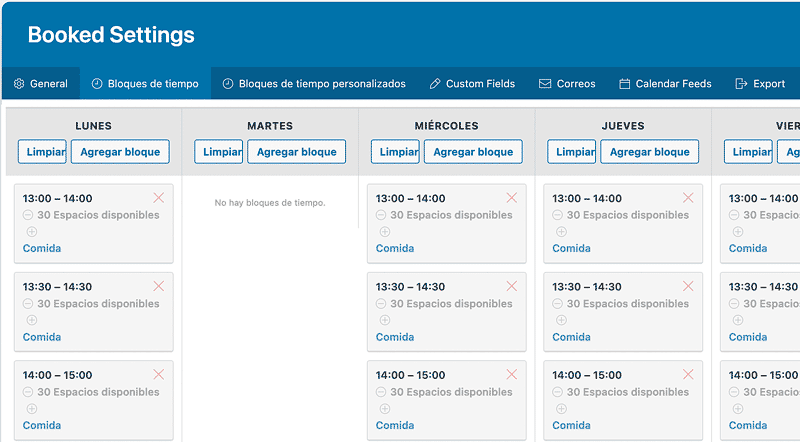Select 'No hay bloques de tiempo.' message
The width and height of the screenshot is (800, 442).
[270, 203]
